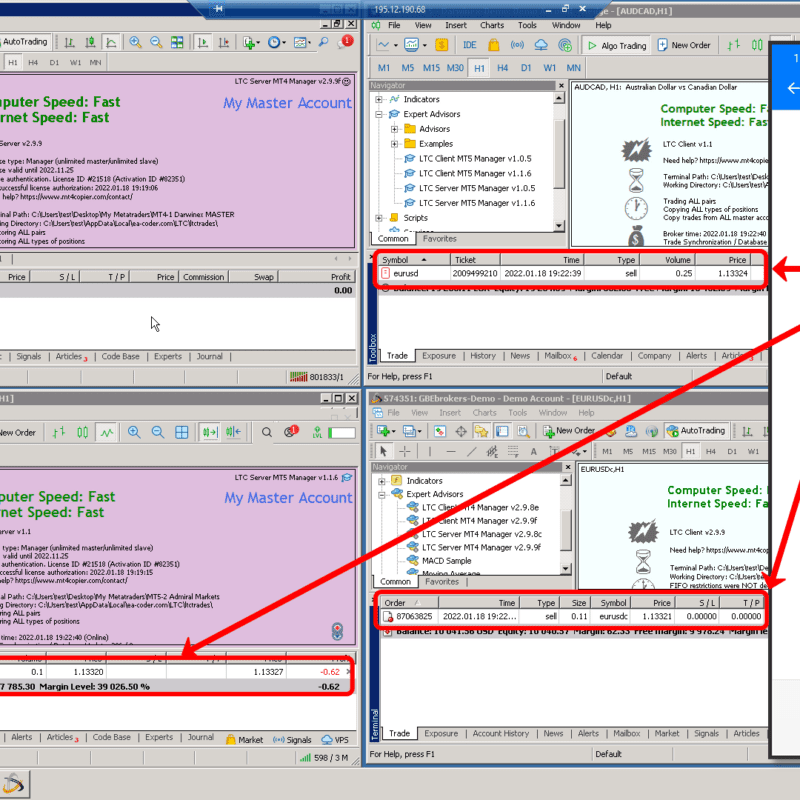Click Signals broadcast icon in AUDCAD MT5 toolbar
800x800 pixels.
pos(517,45)
